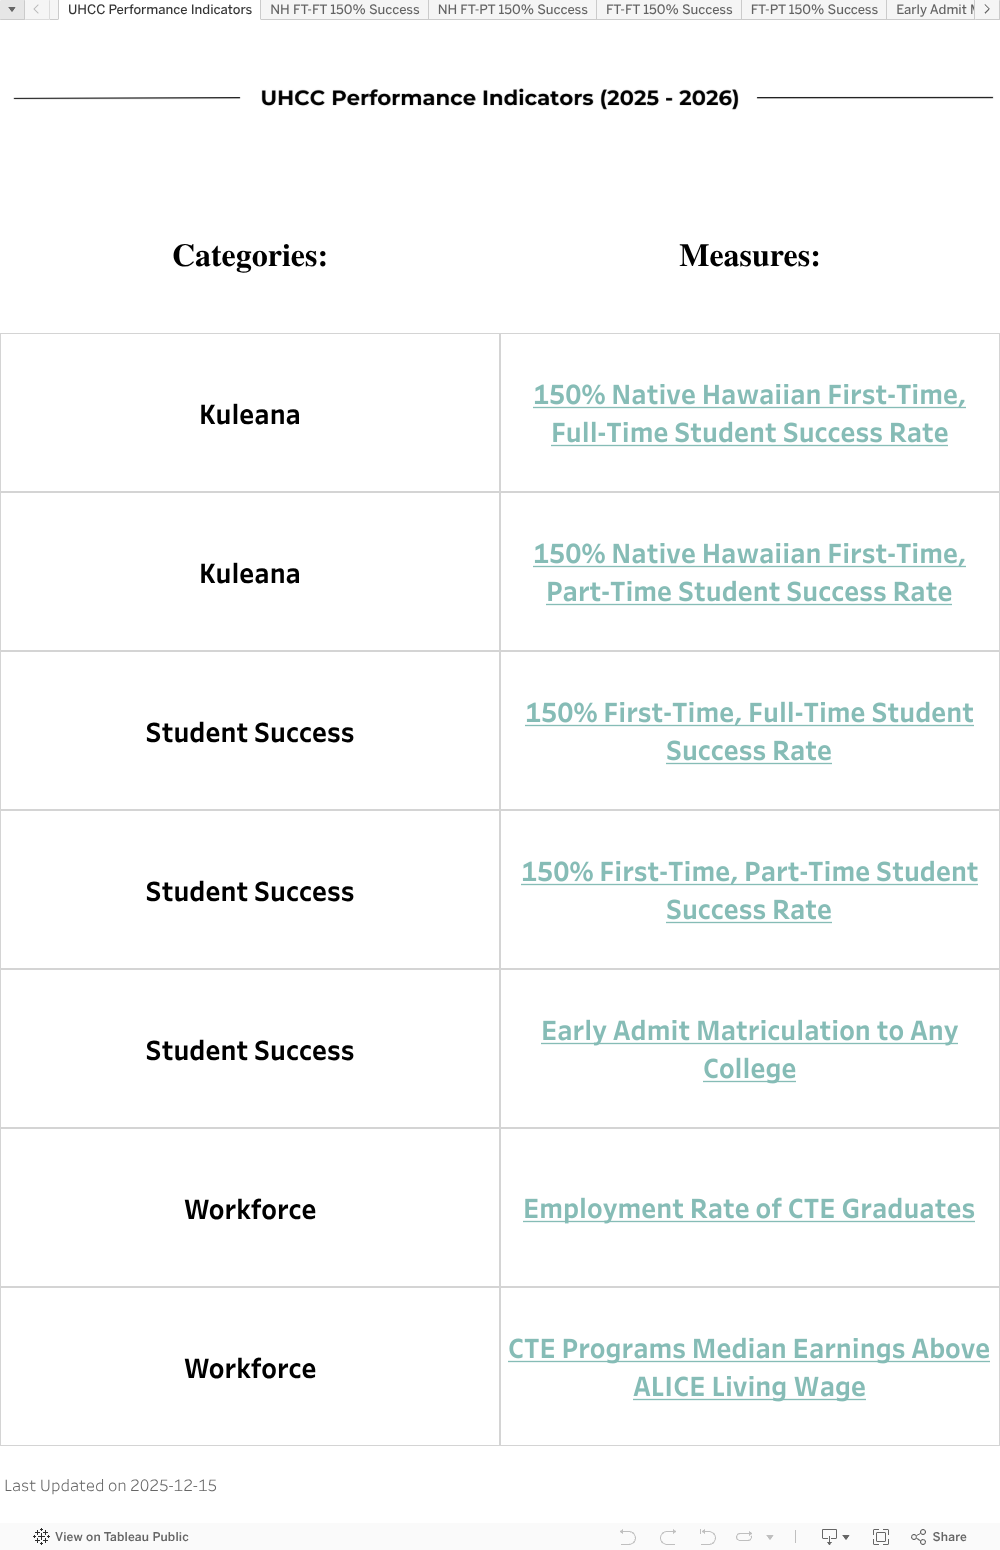This screenshot has height=1550, width=1000.
Task: Expand the dropdown arrow beside the bottom toolbar's Redo icons
Action: pyautogui.click(x=770, y=1537)
